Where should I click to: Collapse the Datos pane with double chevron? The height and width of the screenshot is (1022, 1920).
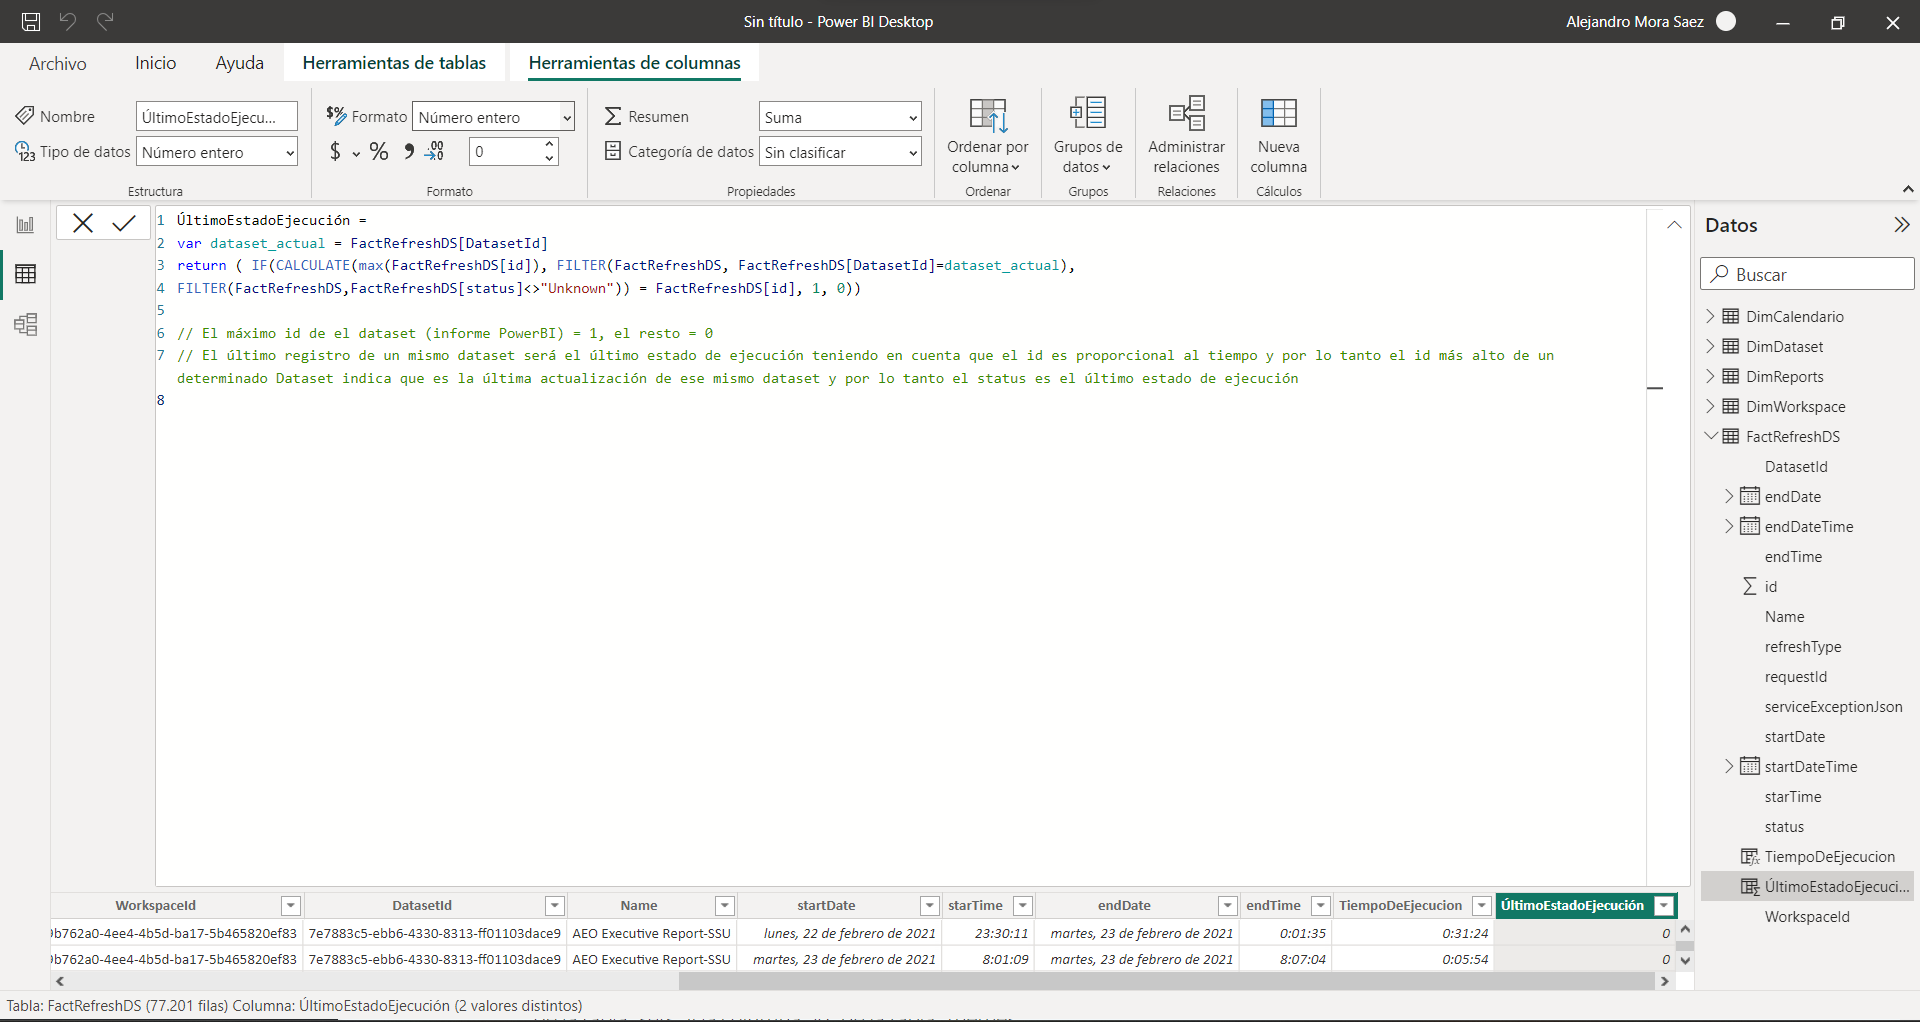tap(1901, 225)
